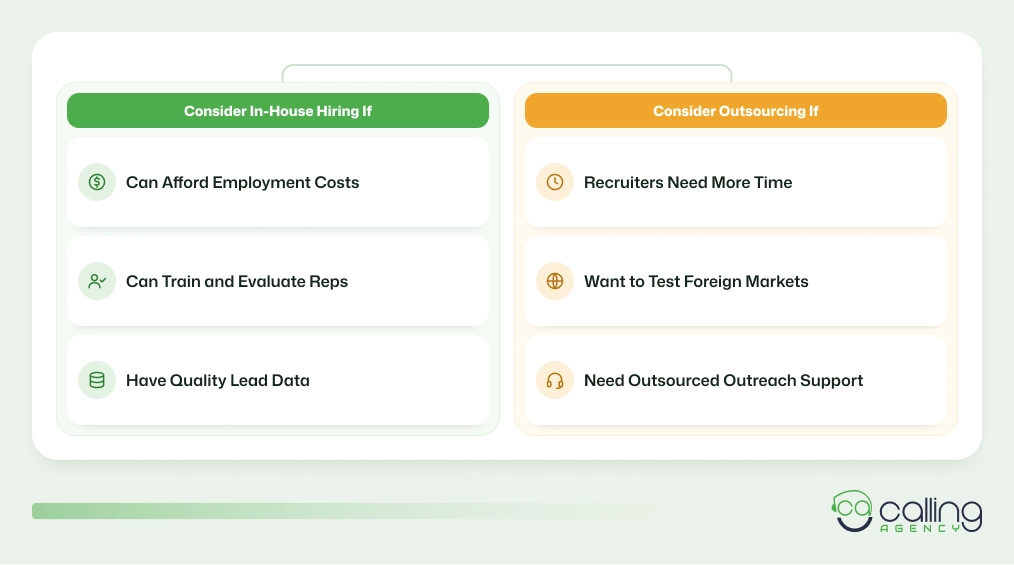Click the clock icon beside Recruiters Need More Time
The height and width of the screenshot is (565, 1014).
(x=555, y=182)
